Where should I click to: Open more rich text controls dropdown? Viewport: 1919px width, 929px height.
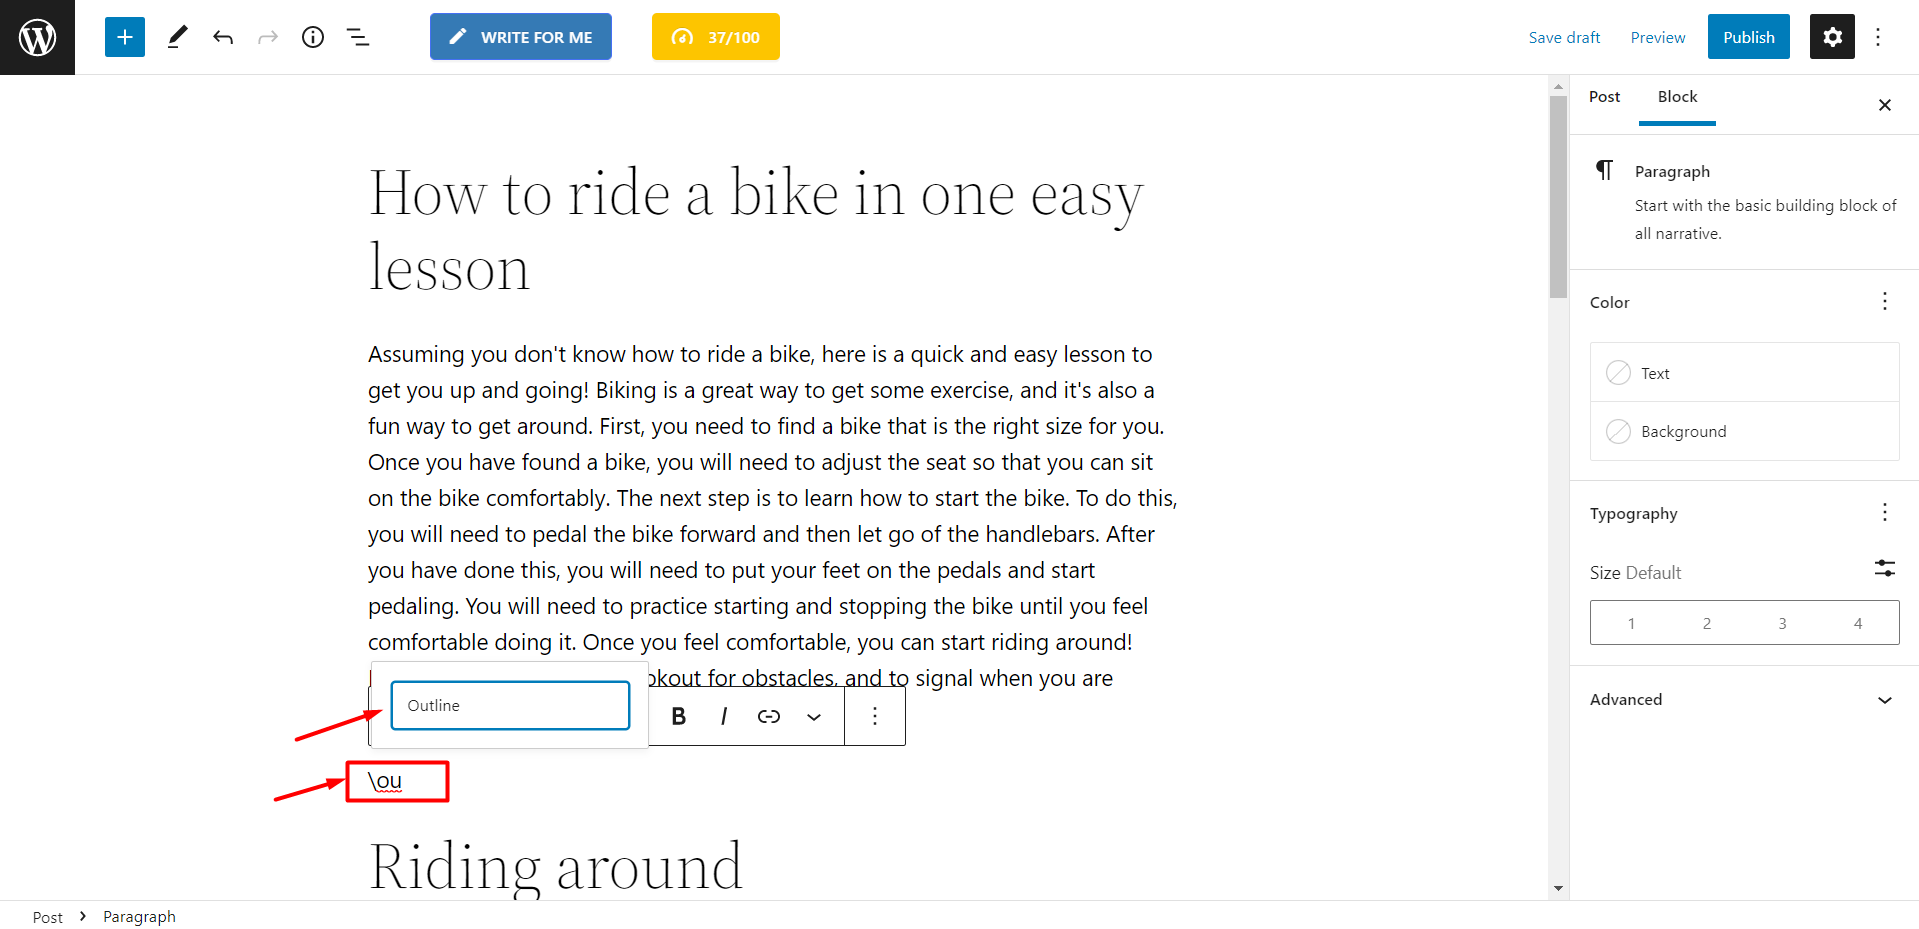coord(814,716)
